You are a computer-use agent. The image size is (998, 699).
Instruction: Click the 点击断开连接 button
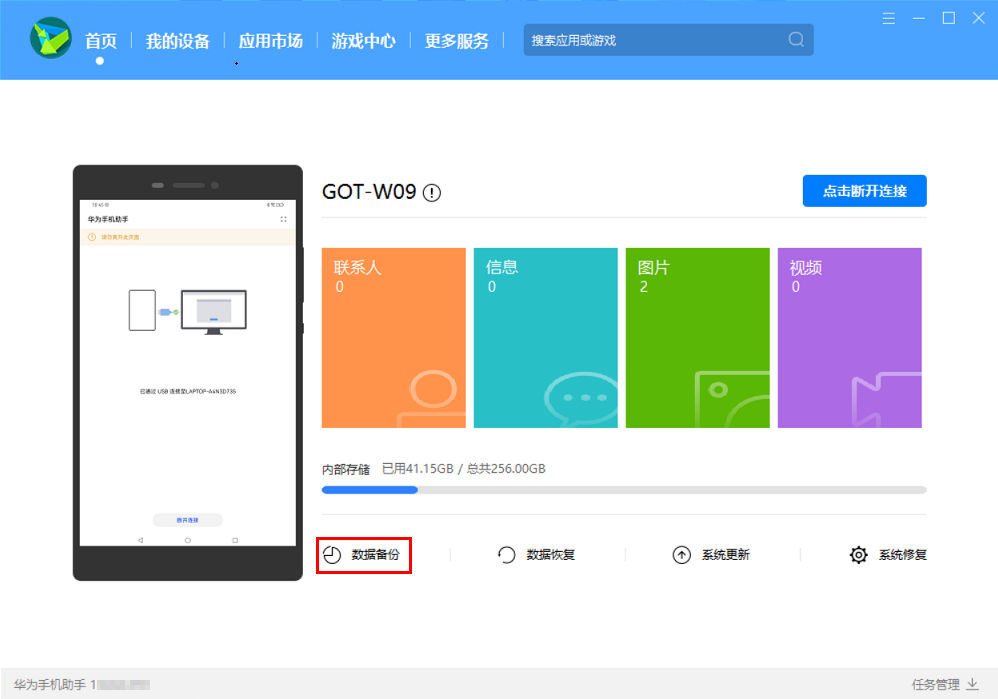pyautogui.click(x=864, y=191)
